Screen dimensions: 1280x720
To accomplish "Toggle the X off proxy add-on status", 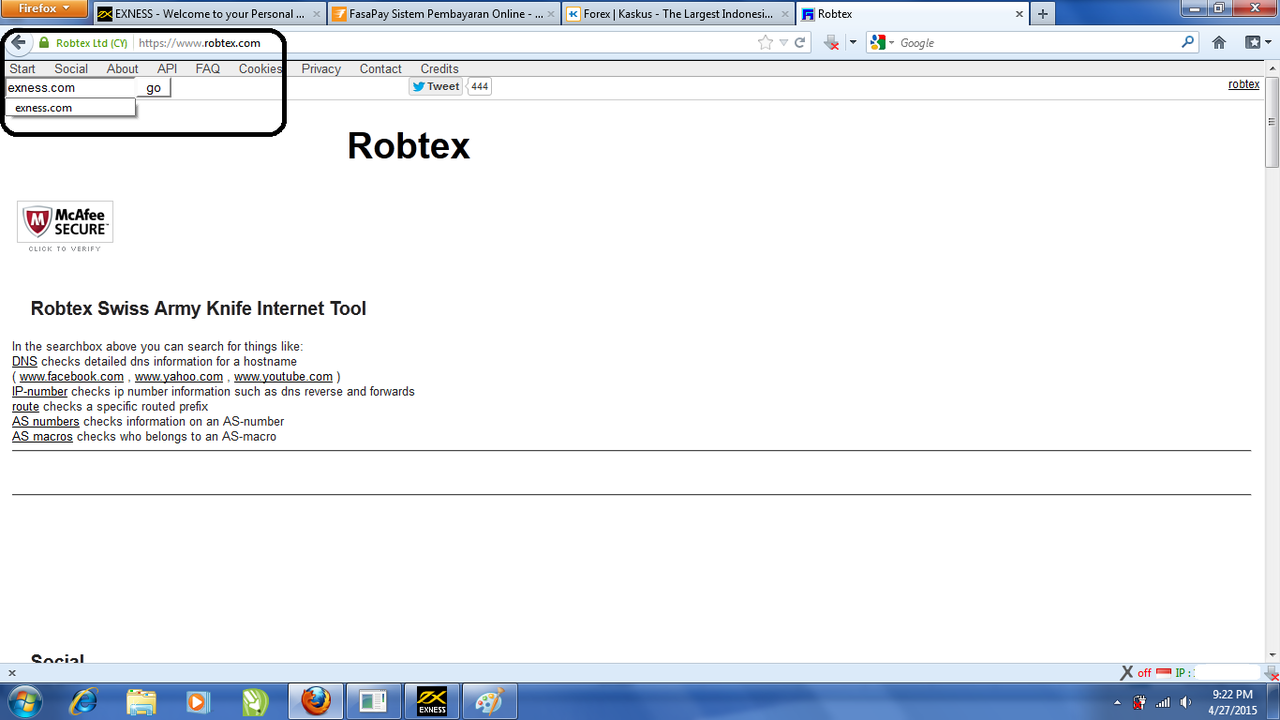I will tap(1135, 673).
